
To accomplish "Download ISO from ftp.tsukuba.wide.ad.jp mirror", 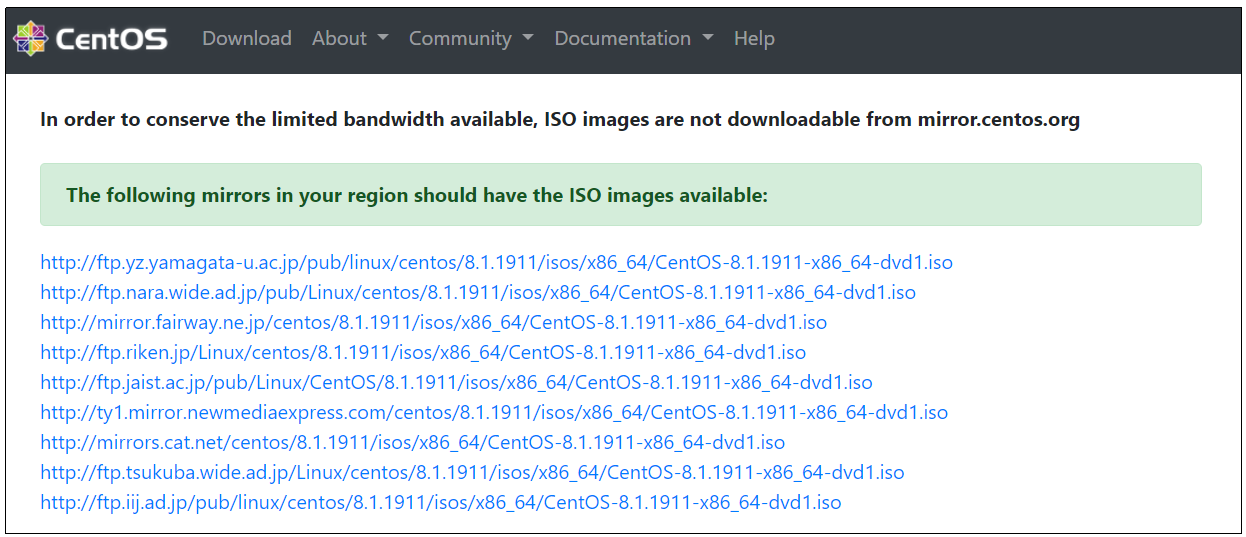I will click(x=472, y=473).
